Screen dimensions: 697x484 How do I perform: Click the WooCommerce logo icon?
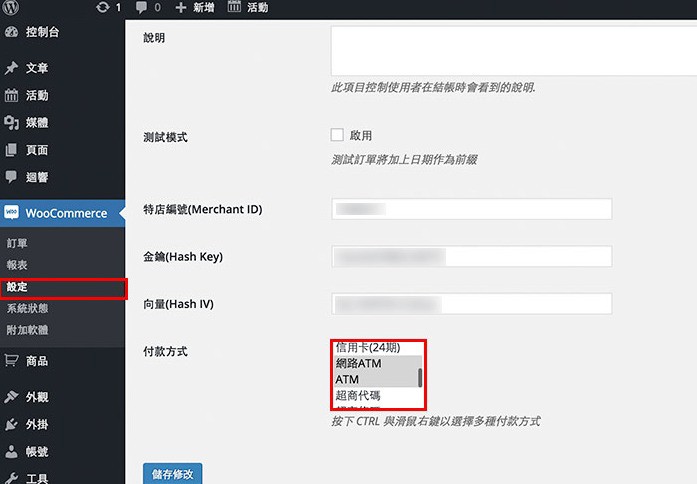[11, 212]
